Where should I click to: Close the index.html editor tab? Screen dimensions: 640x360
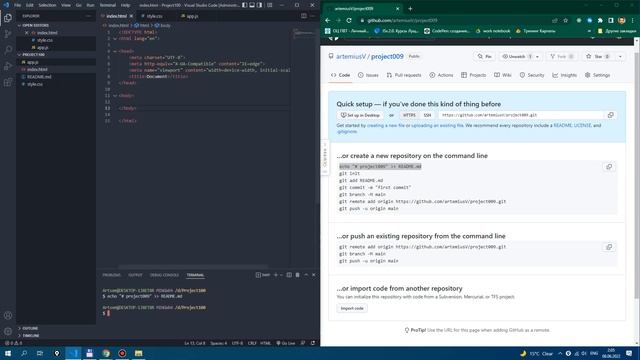[131, 16]
